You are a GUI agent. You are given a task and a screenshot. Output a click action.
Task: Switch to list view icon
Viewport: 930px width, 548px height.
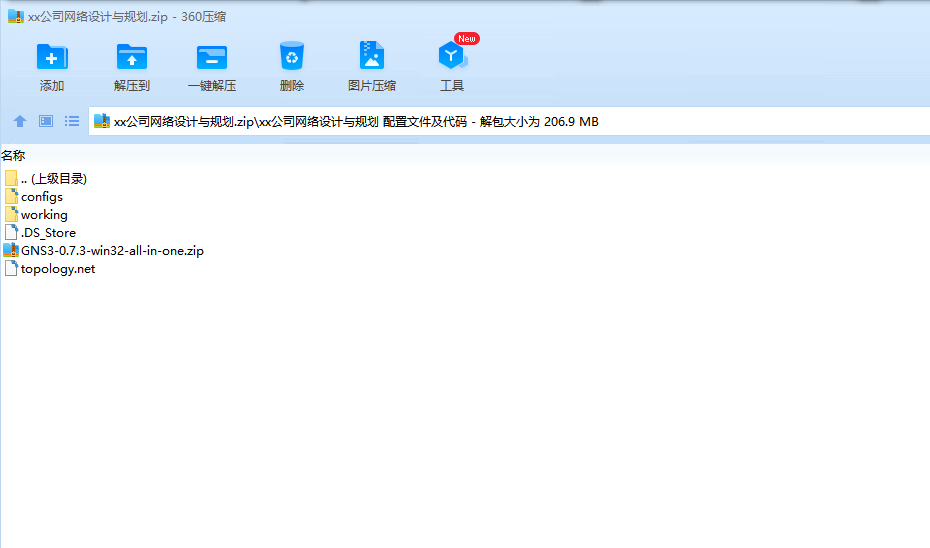[x=72, y=122]
